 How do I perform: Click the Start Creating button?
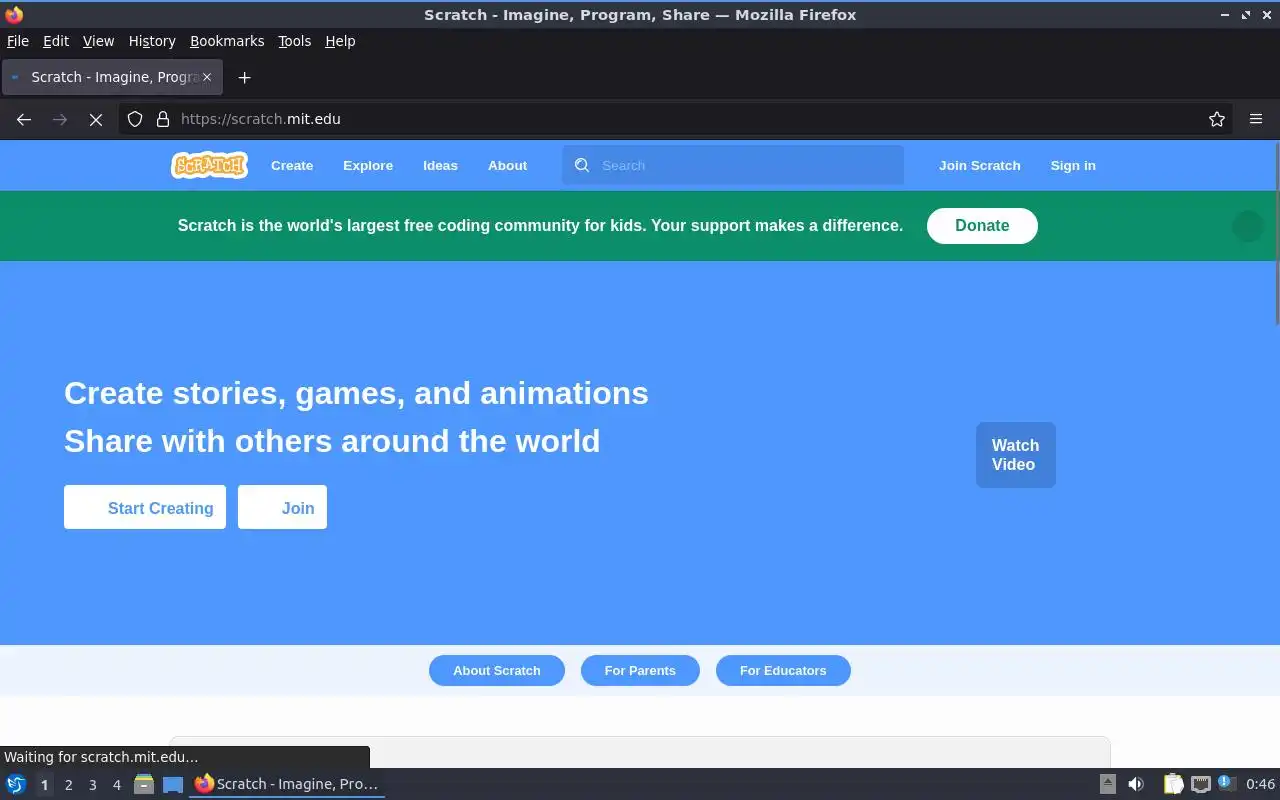coord(145,507)
